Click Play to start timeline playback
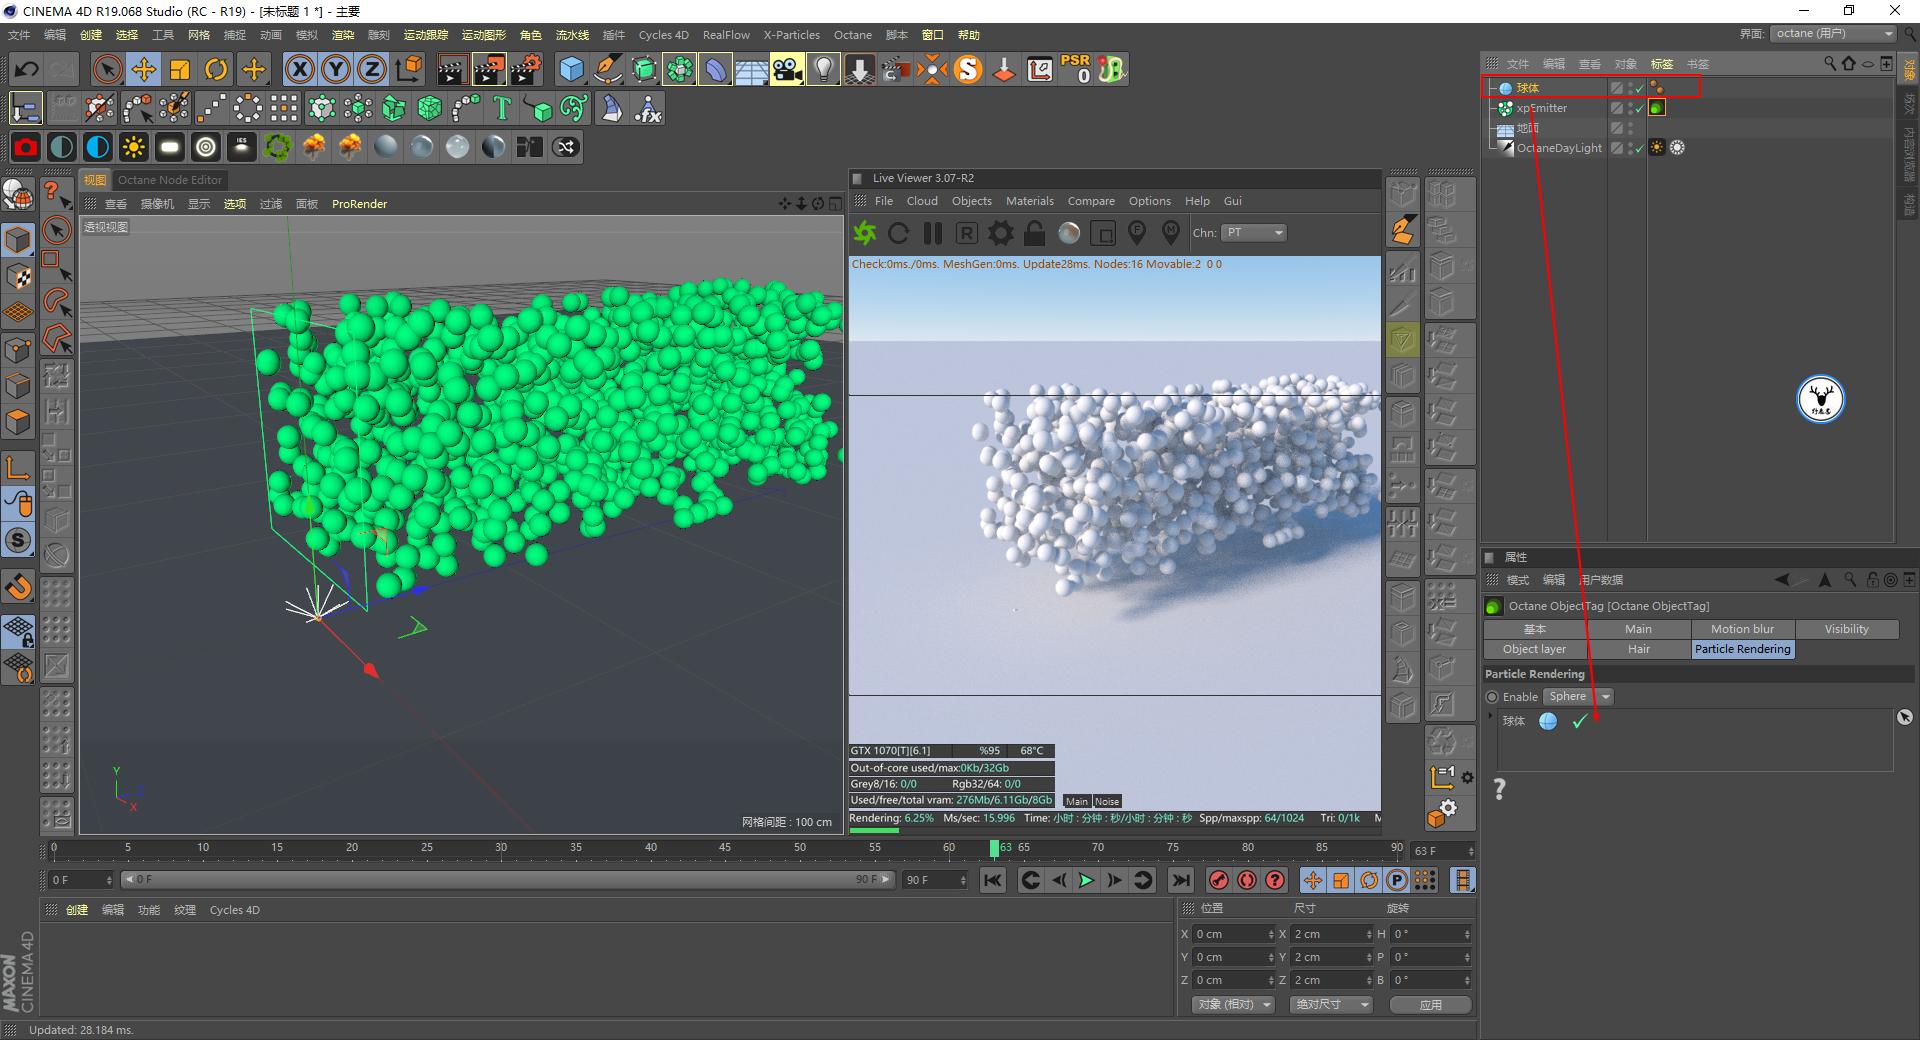This screenshot has width=1920, height=1040. coord(1086,881)
